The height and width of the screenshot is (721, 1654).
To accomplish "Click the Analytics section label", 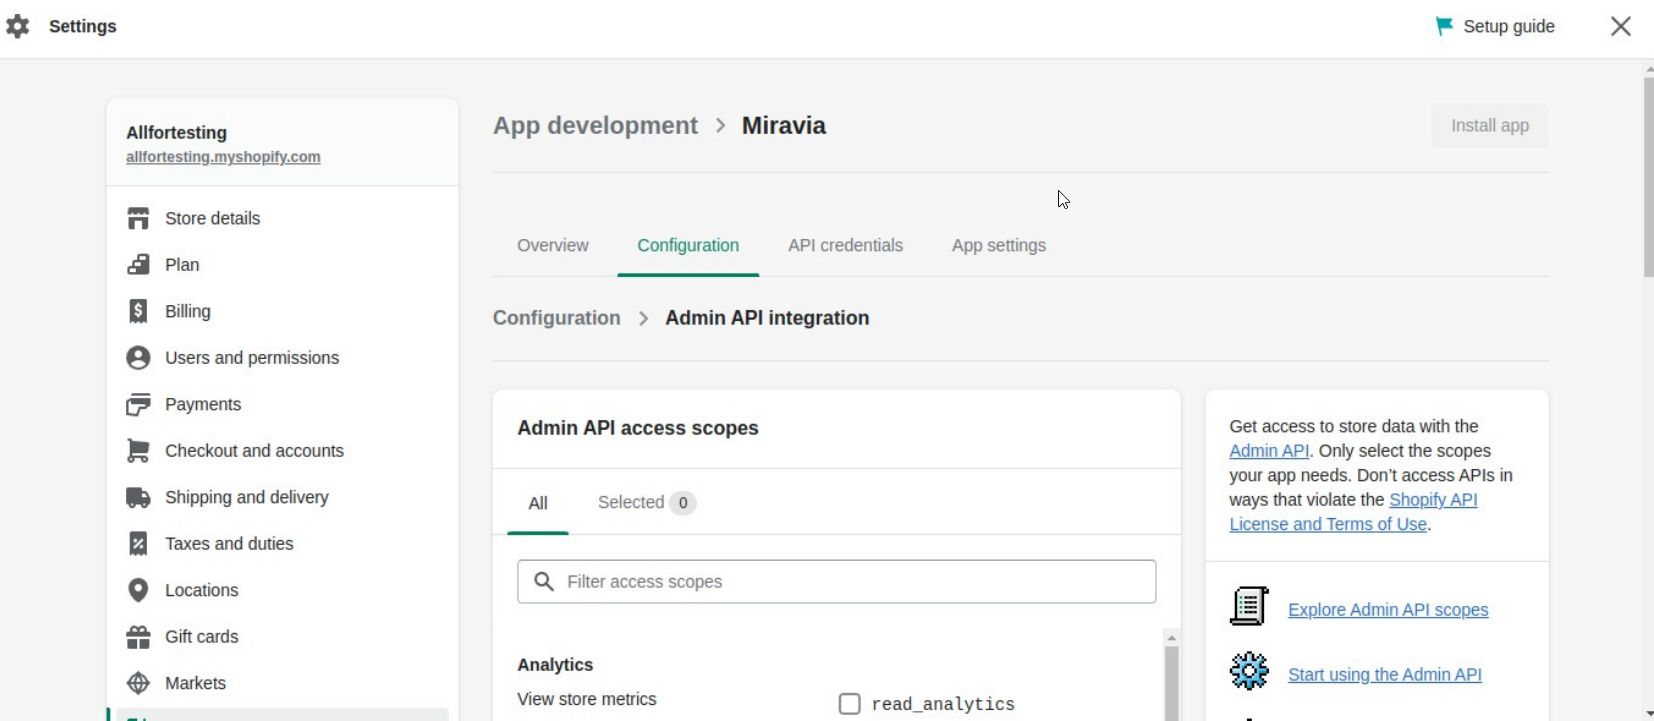I will coord(555,665).
